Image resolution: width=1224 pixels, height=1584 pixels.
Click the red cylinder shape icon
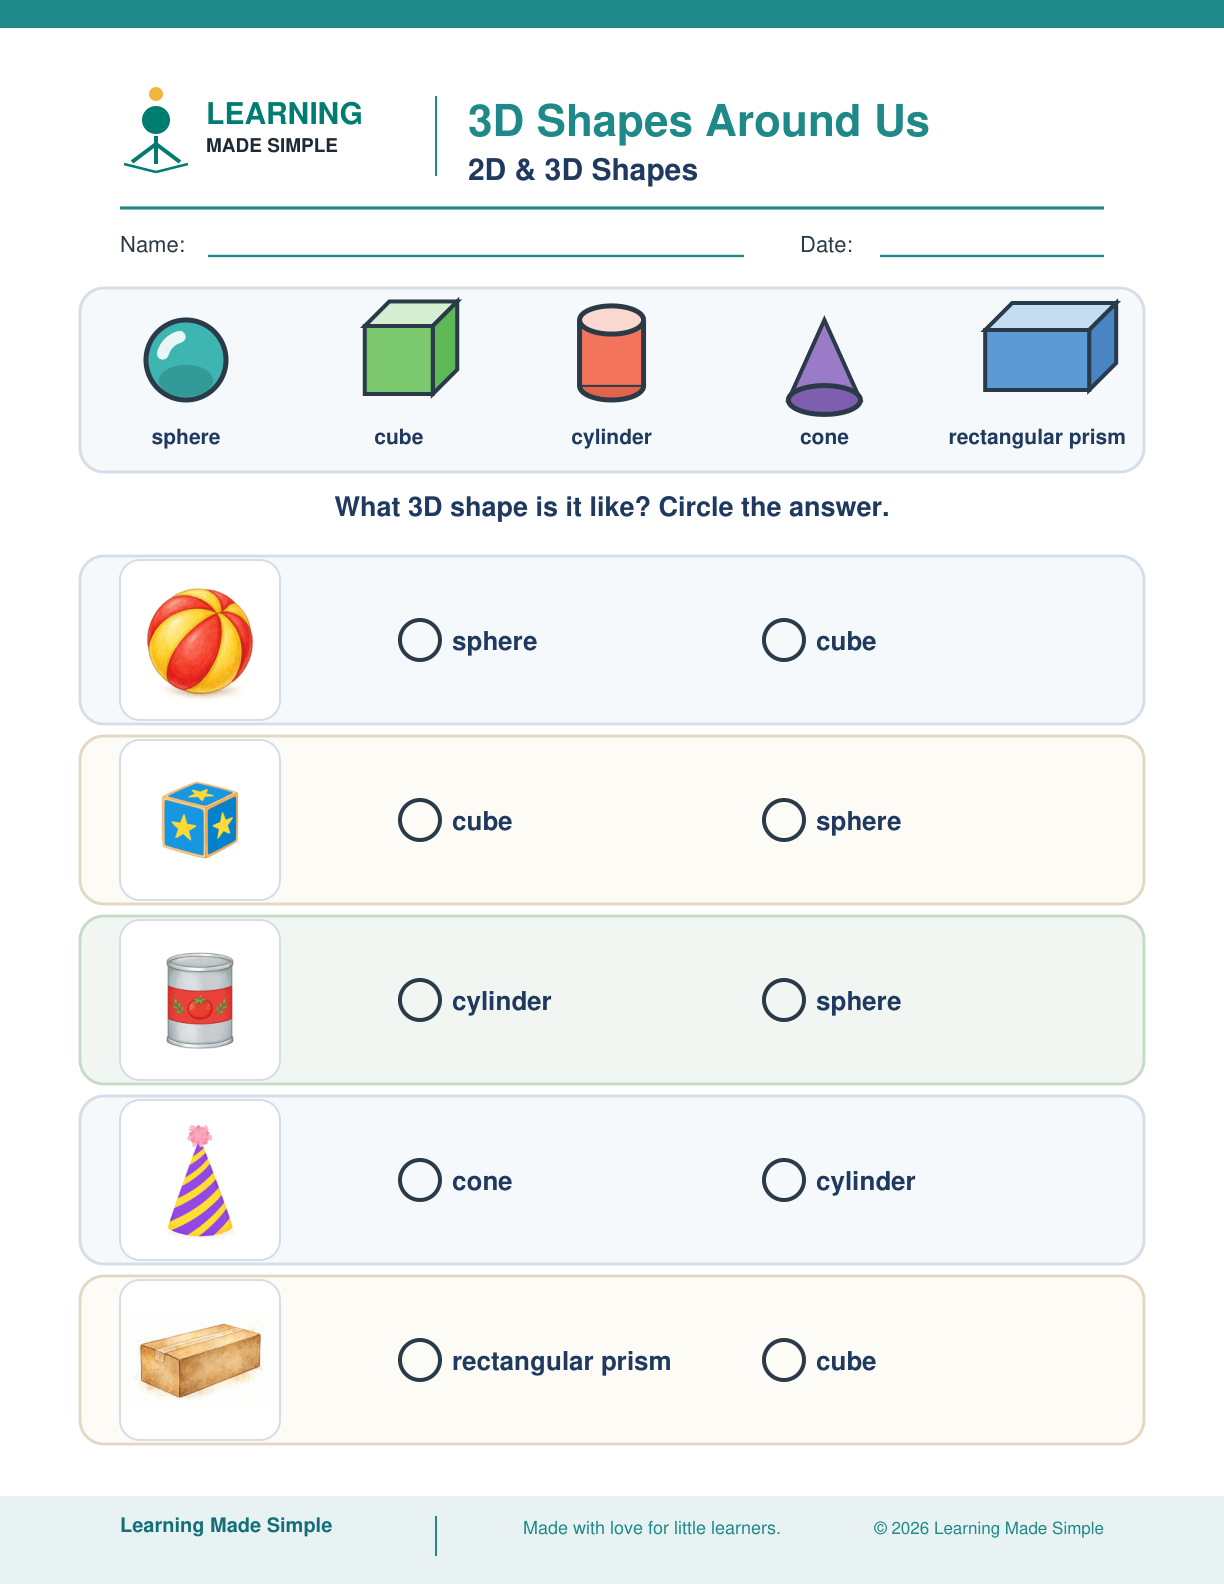click(x=611, y=353)
